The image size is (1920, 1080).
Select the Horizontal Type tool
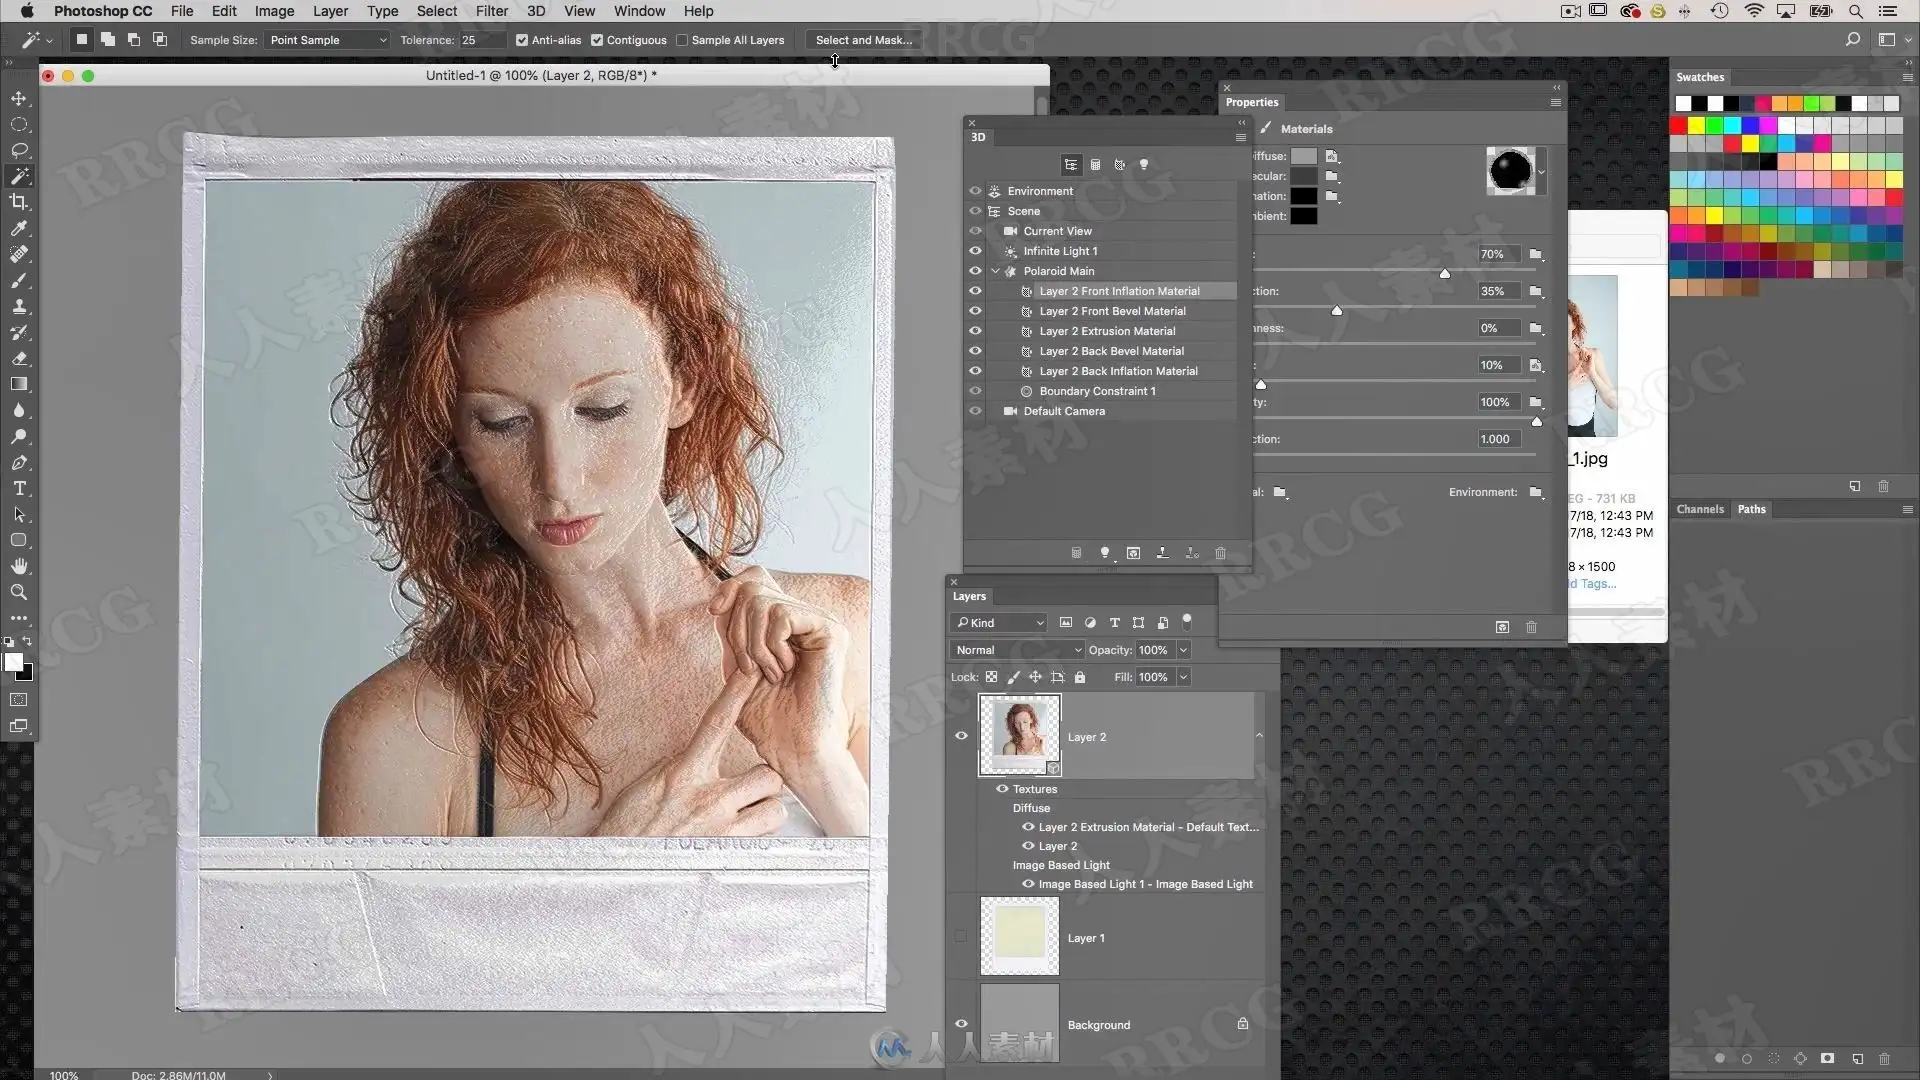(19, 489)
